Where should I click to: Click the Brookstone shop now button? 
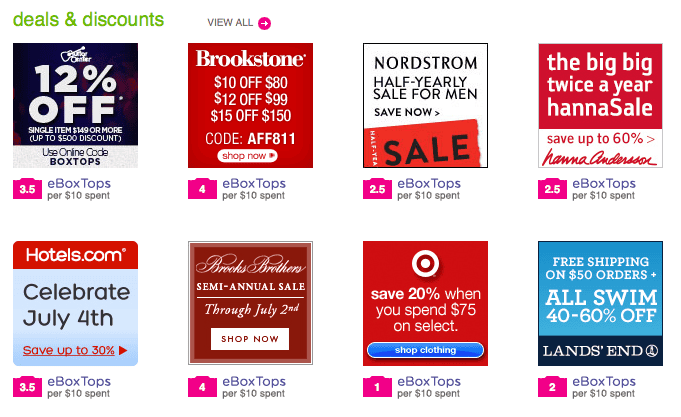(248, 156)
